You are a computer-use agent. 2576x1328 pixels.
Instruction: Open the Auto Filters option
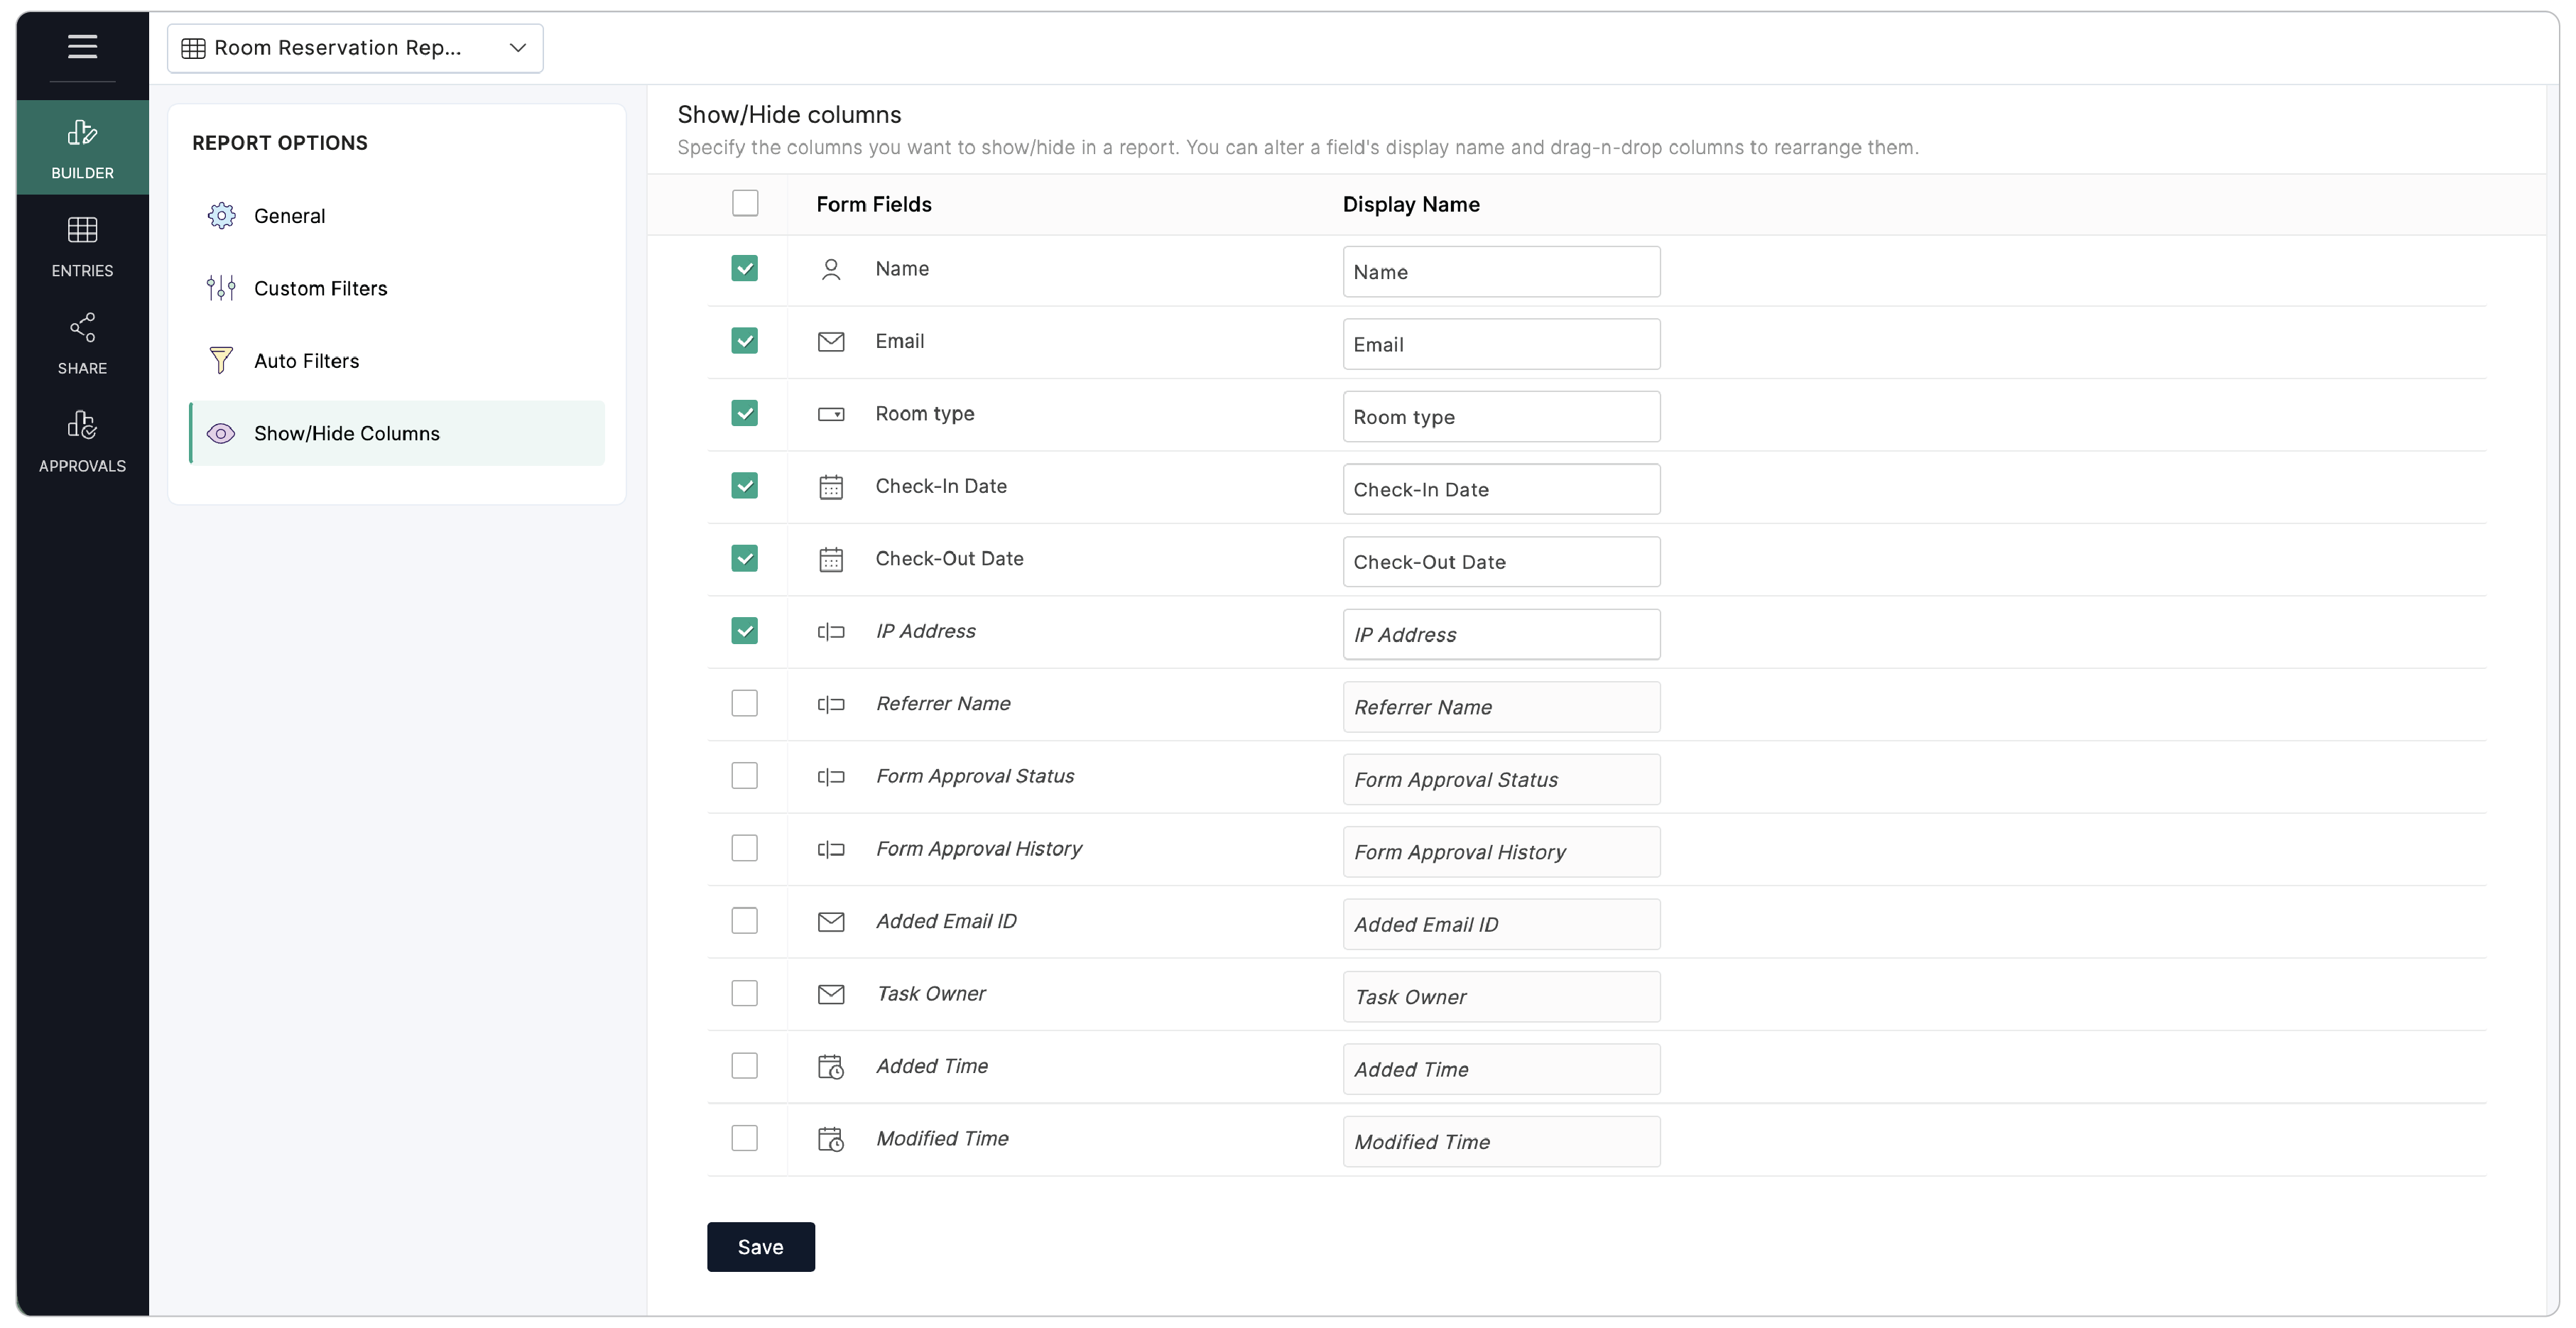306,361
